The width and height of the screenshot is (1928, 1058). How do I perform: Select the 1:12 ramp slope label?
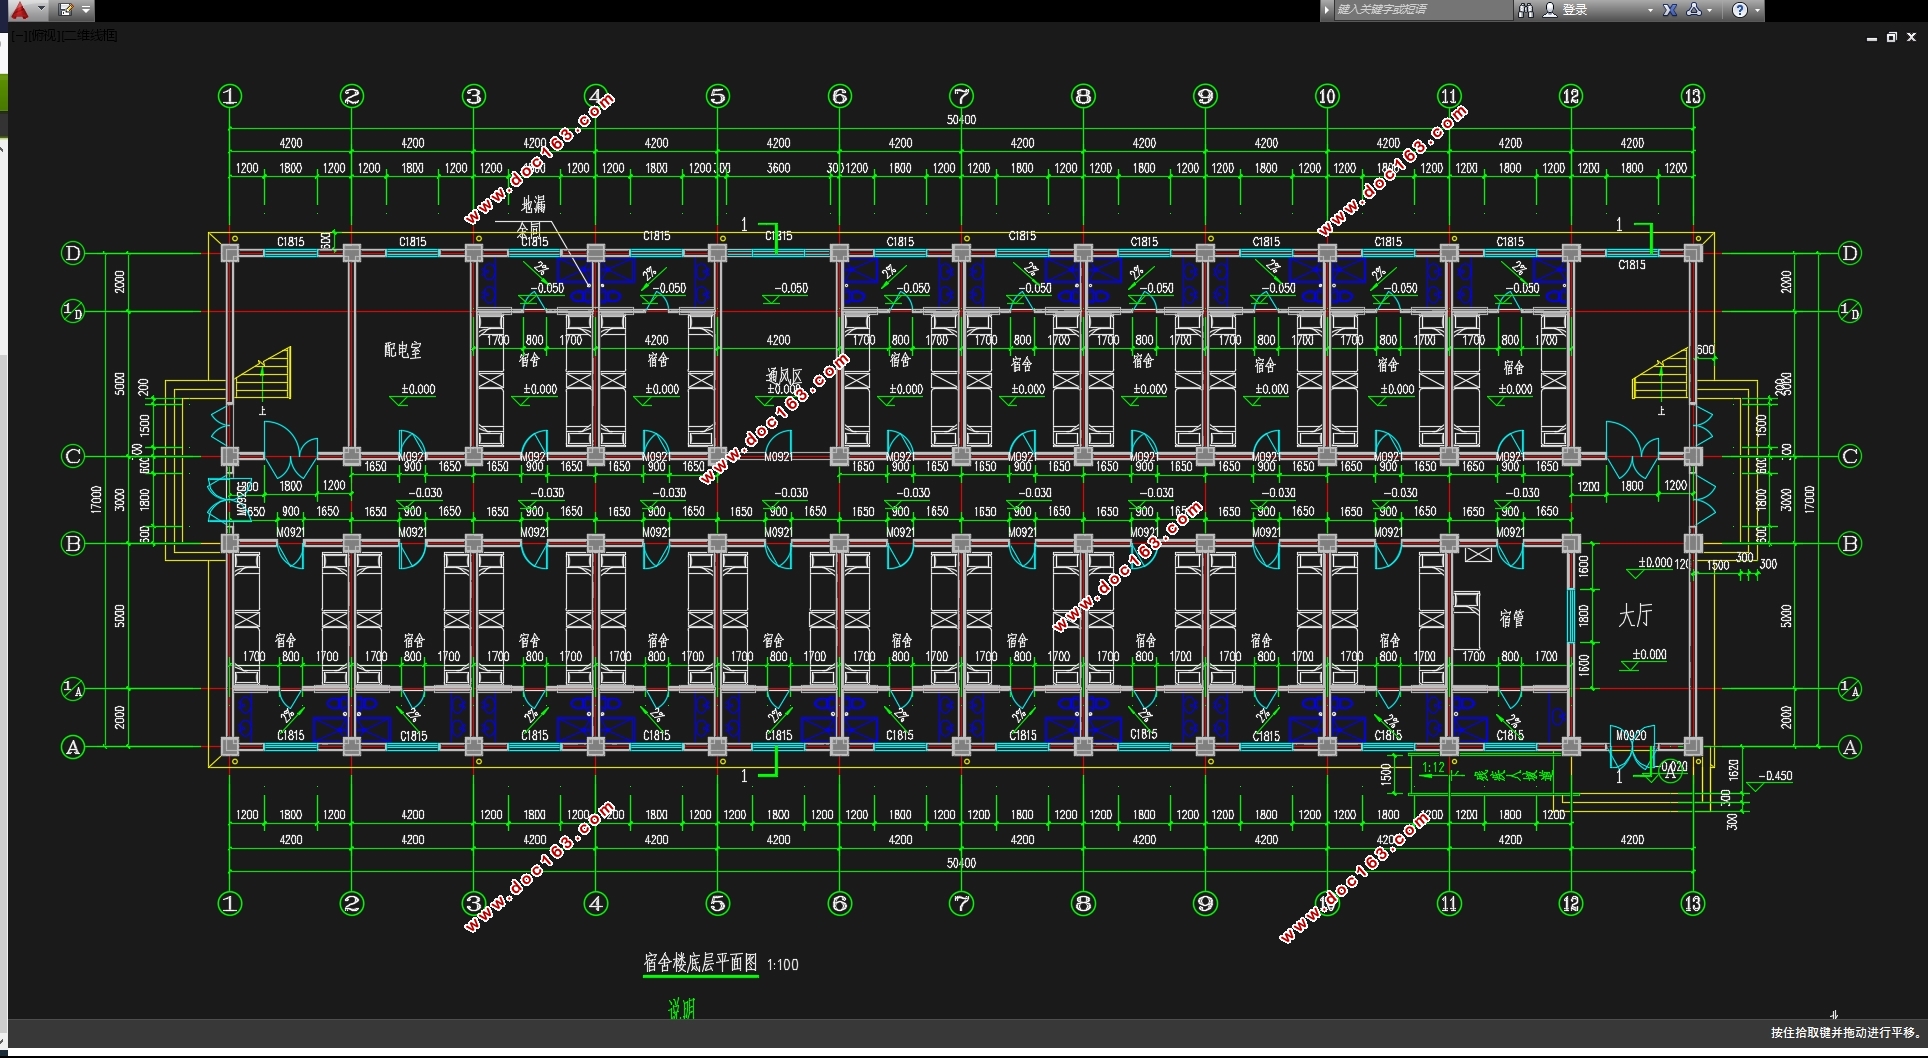click(1433, 768)
